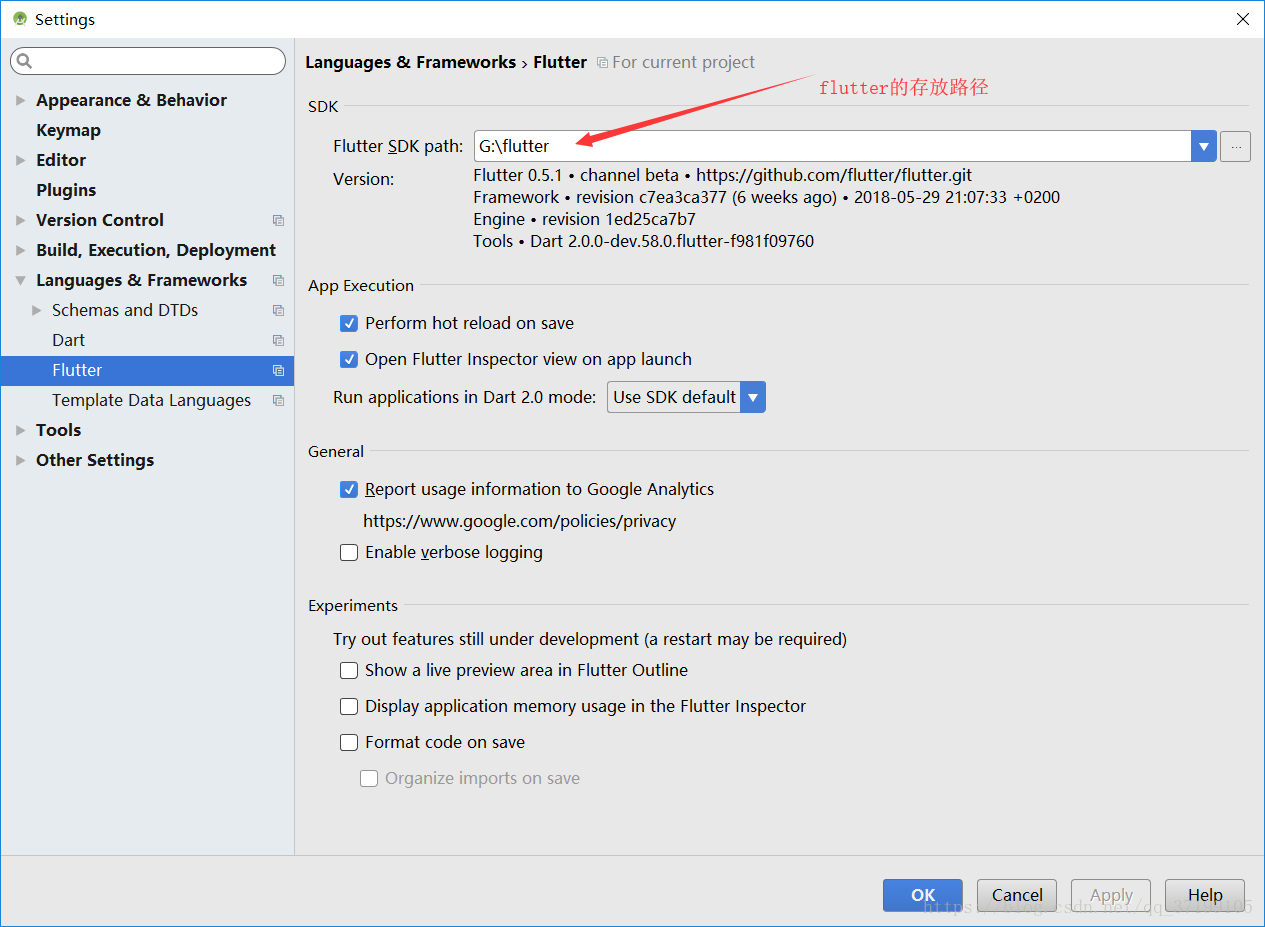The width and height of the screenshot is (1265, 927).
Task: Expand the Tools section arrow
Action: 20,430
